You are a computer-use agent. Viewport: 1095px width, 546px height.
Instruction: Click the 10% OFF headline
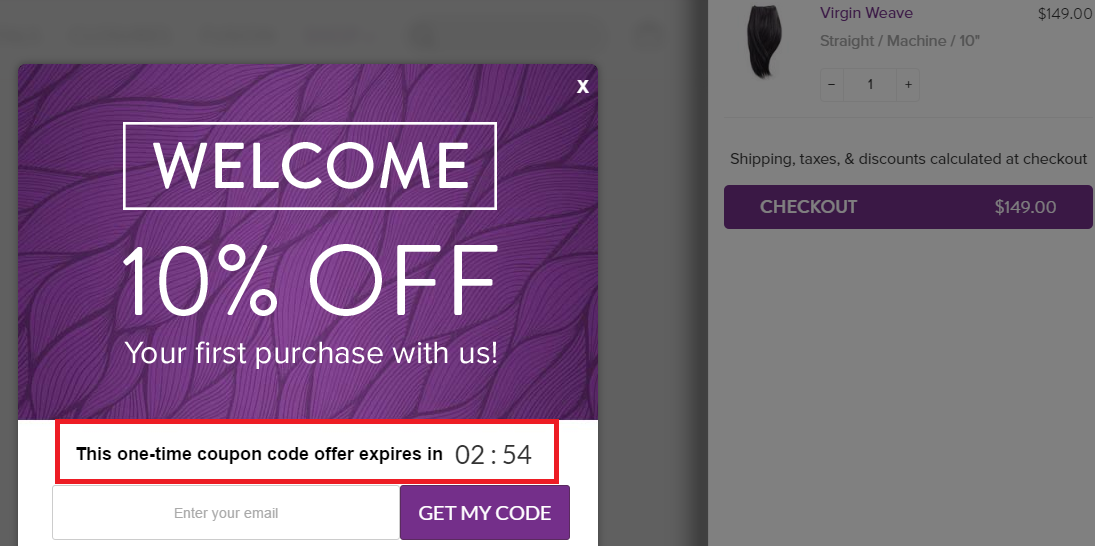310,279
